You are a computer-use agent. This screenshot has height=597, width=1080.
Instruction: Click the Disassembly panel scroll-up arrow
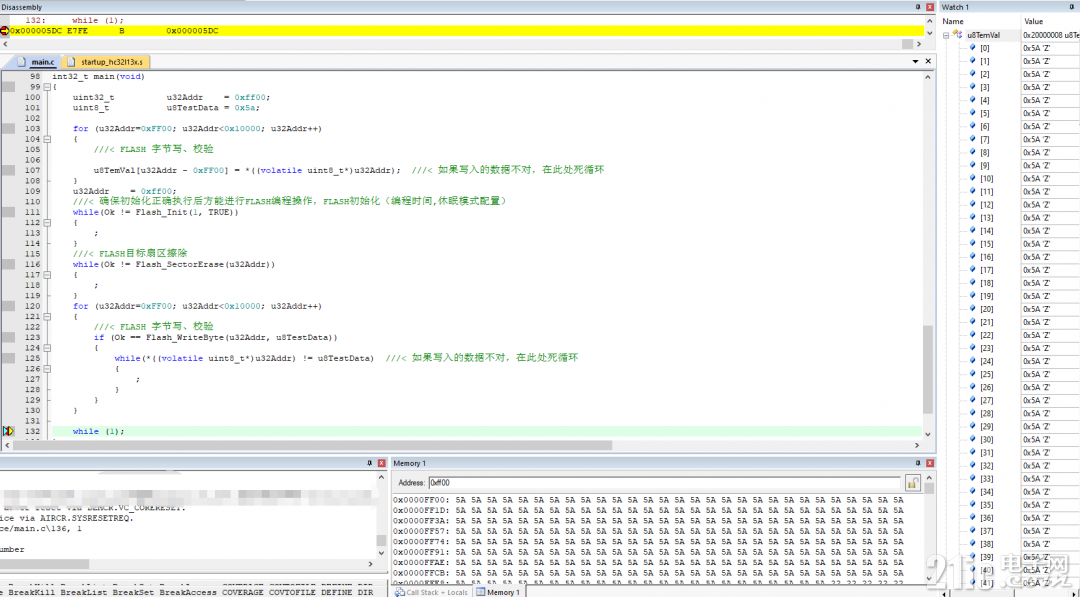tap(930, 21)
